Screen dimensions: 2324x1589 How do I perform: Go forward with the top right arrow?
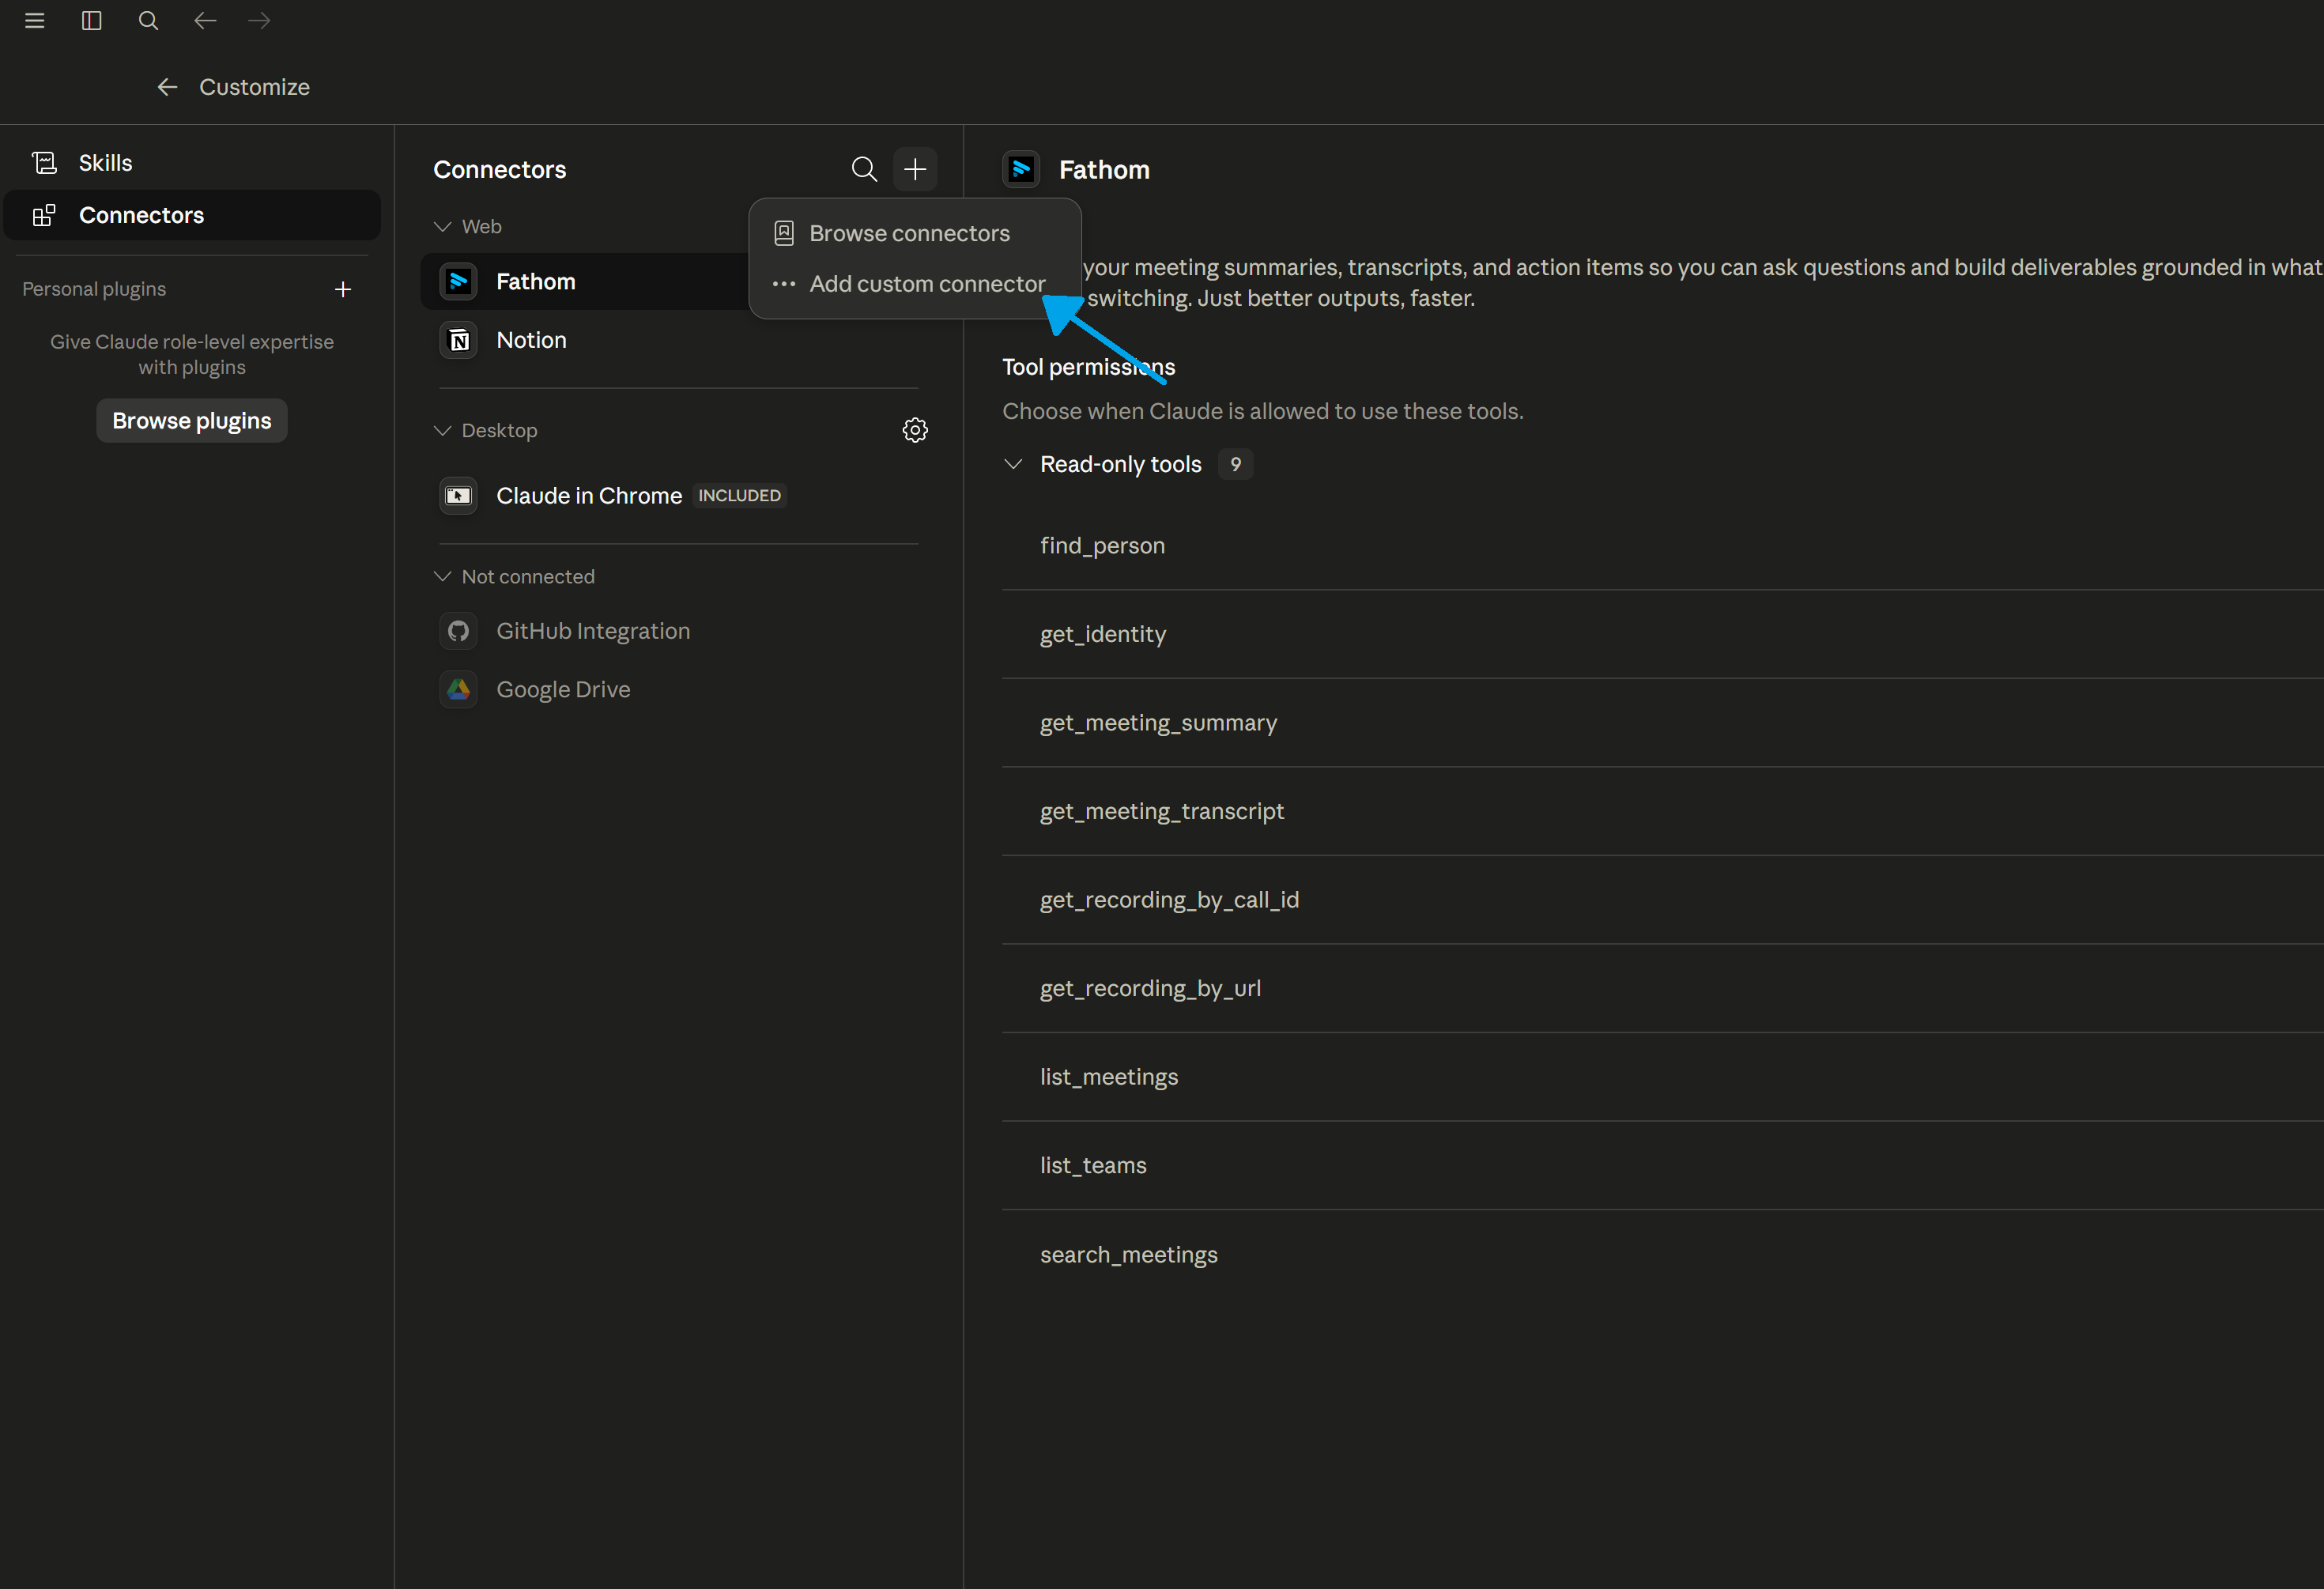tap(259, 21)
